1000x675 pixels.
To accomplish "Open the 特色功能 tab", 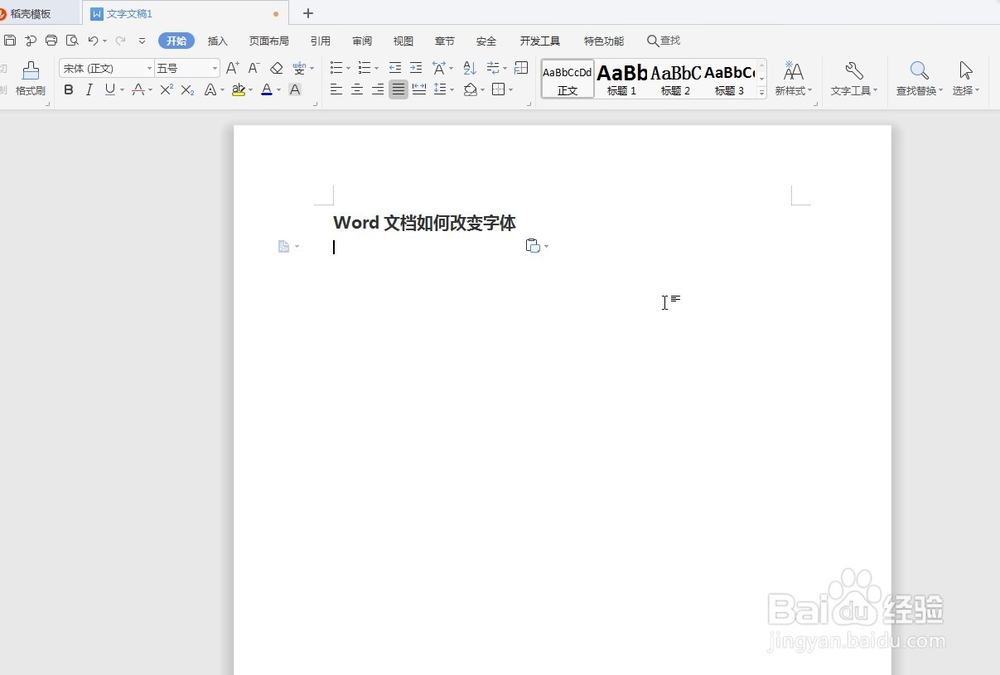I will (x=603, y=41).
